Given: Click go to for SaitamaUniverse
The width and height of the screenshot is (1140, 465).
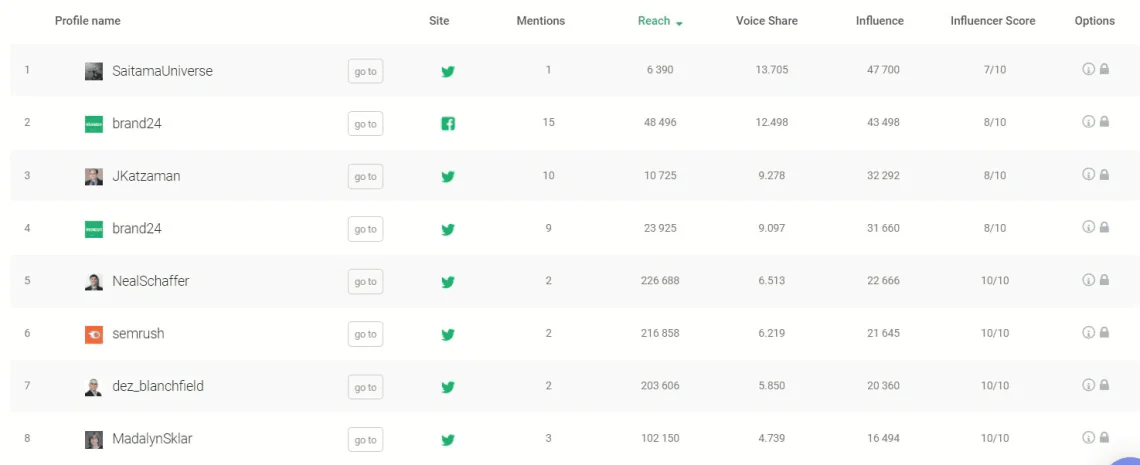Looking at the screenshot, I should [x=365, y=71].
